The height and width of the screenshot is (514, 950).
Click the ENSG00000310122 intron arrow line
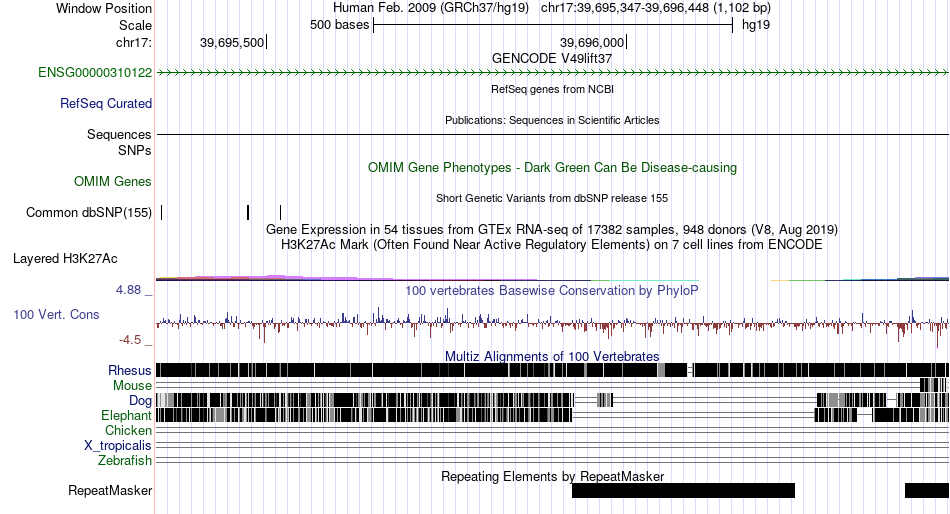pyautogui.click(x=553, y=73)
